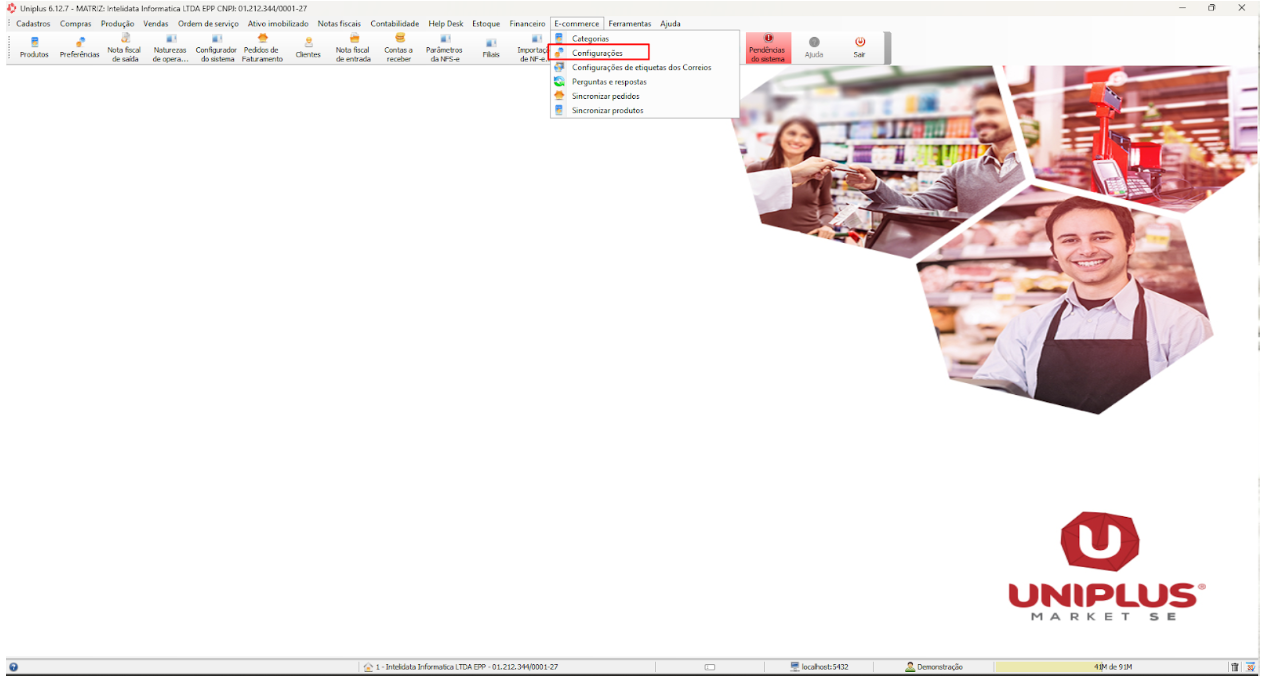Expand the Cadastros menu
Screen dimensions: 1267x677
pyautogui.click(x=33, y=23)
